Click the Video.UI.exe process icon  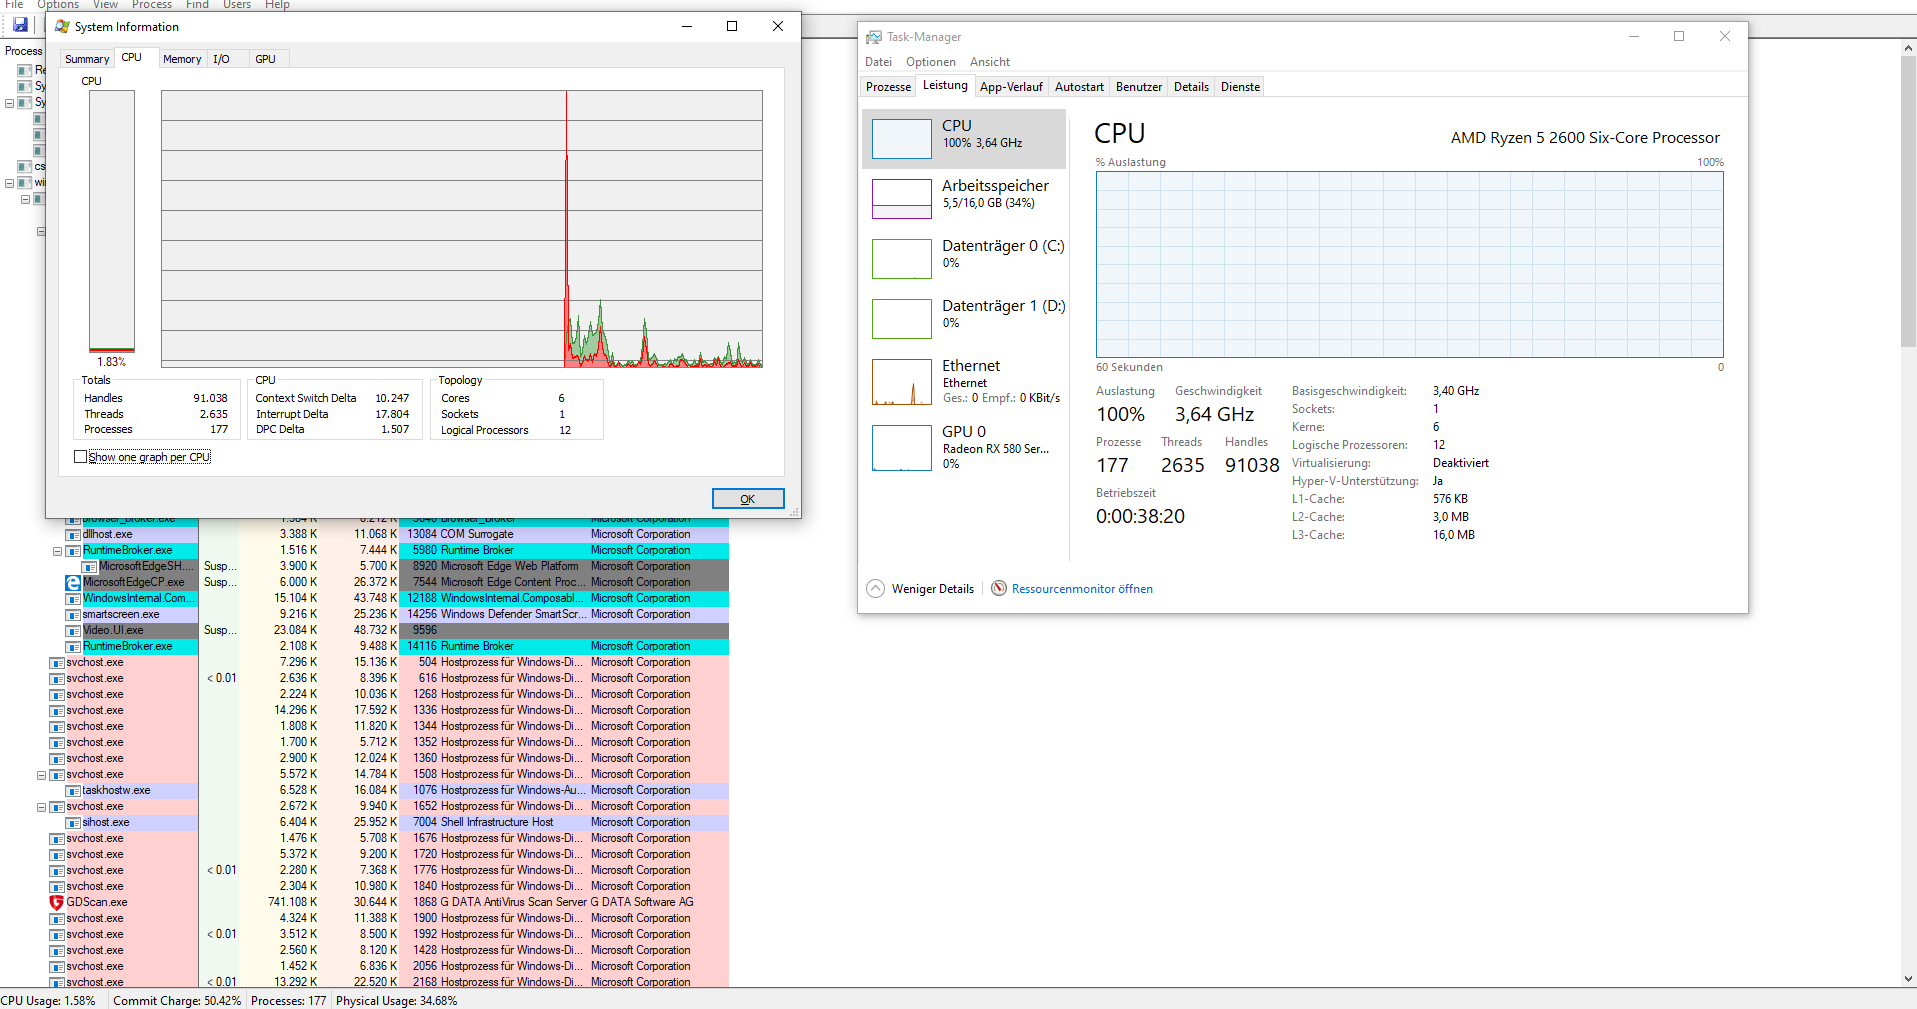click(x=73, y=630)
